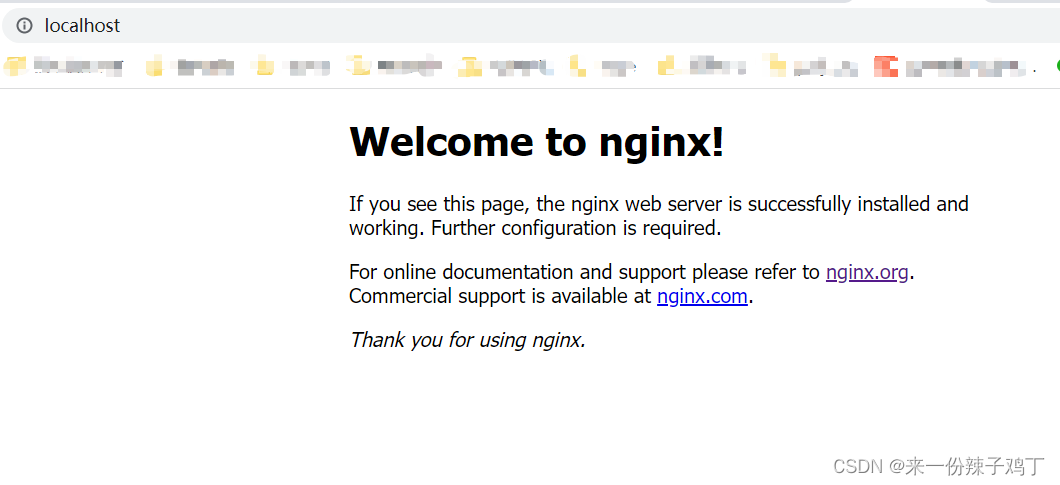Image resolution: width=1060 pixels, height=485 pixels.
Task: Click the "Thank you for using nginx." text
Action: (x=467, y=340)
